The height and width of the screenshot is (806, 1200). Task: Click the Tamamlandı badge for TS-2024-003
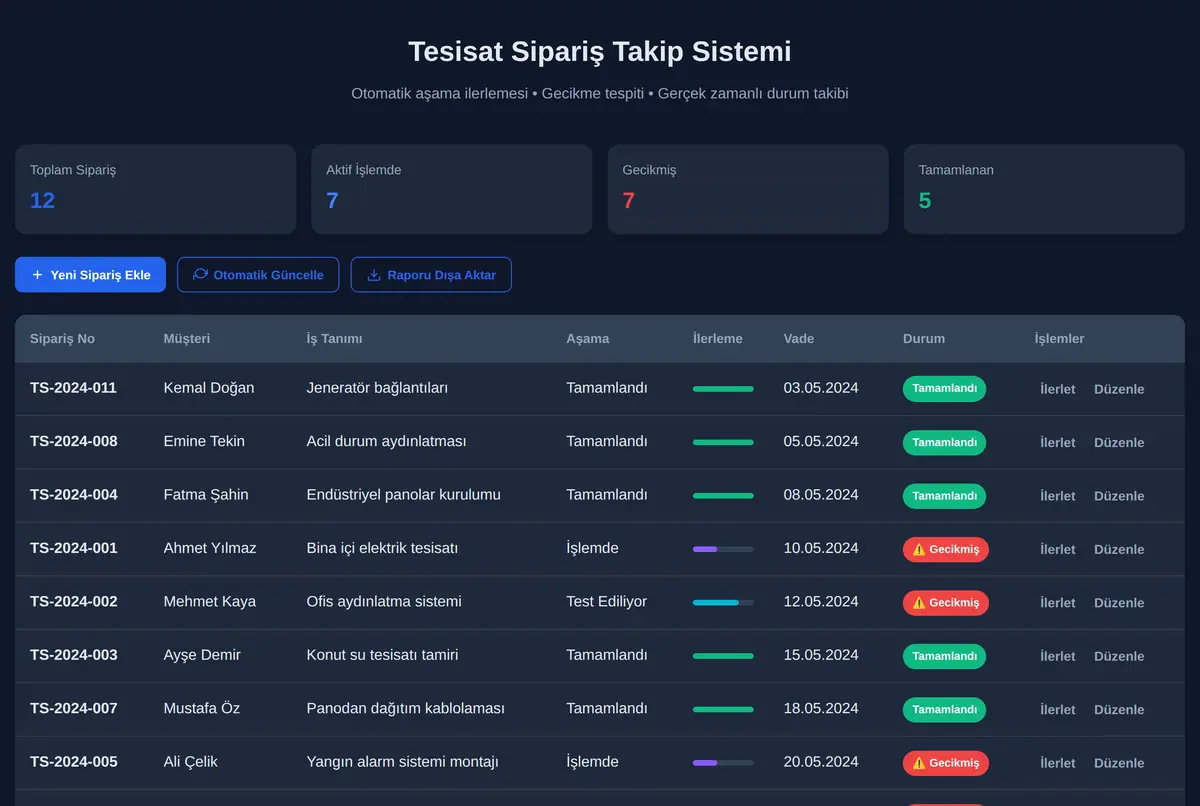coord(944,656)
